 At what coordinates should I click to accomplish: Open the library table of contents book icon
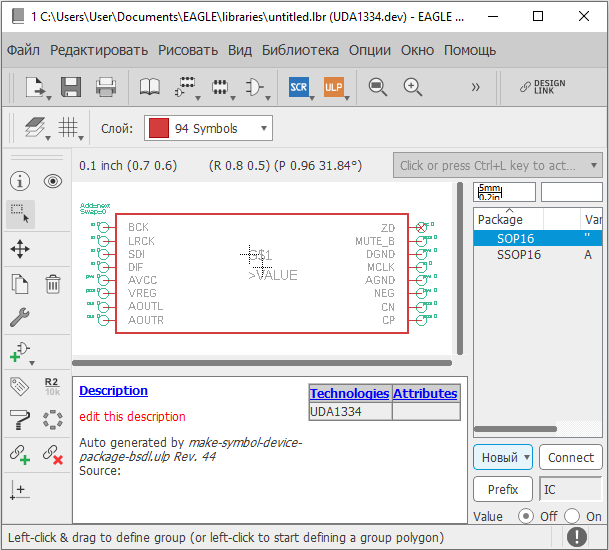150,87
